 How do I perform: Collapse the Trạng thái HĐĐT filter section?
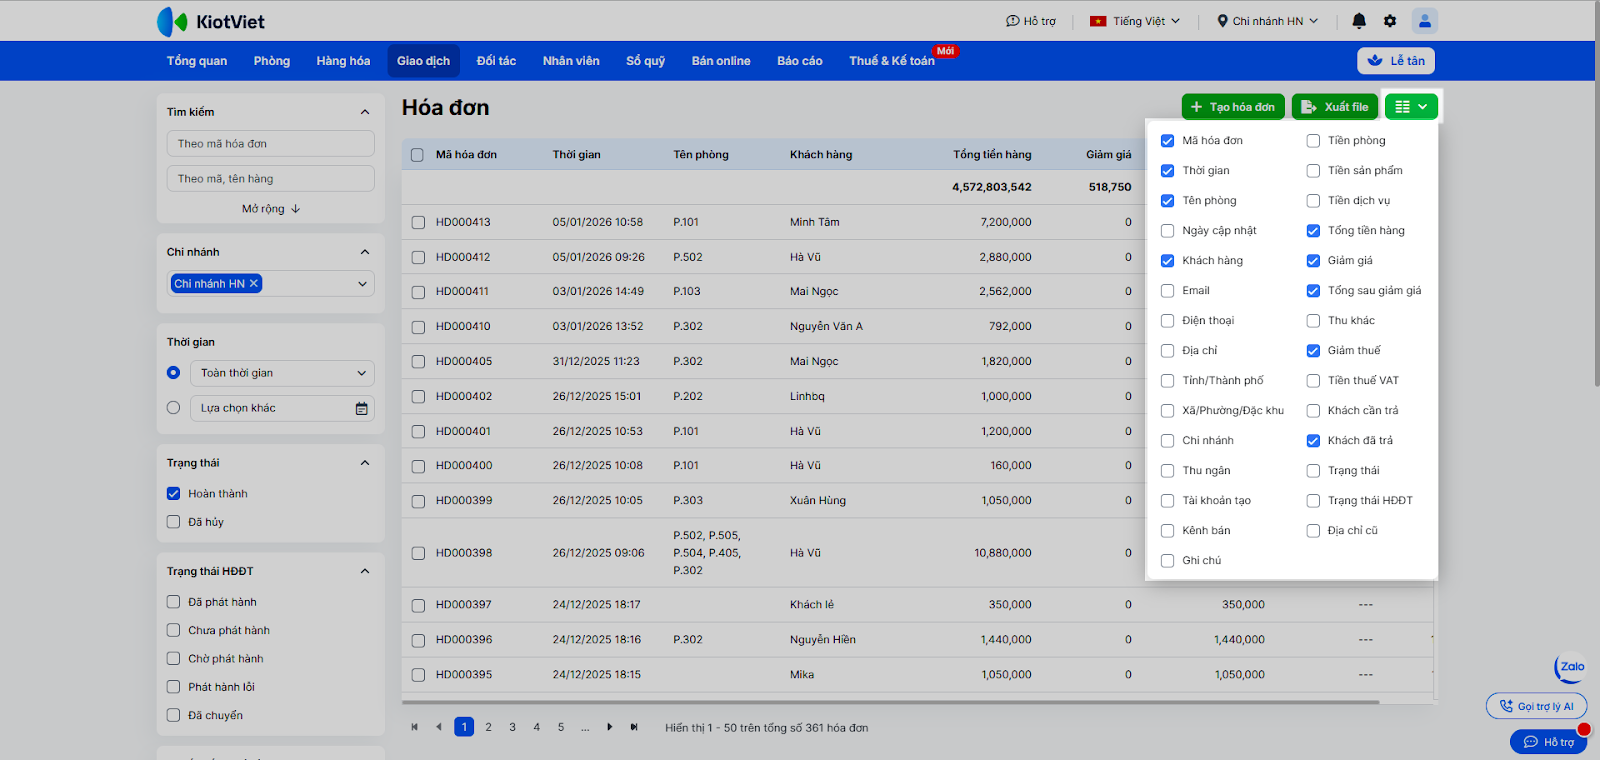click(365, 571)
